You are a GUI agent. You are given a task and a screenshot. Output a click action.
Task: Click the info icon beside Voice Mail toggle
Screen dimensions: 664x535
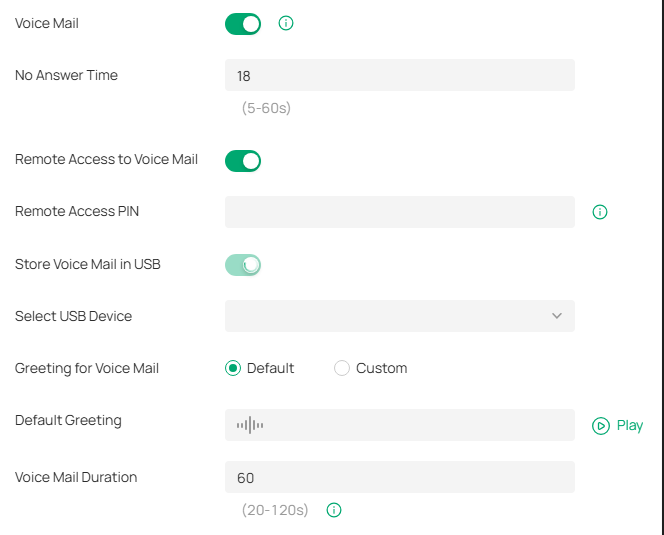click(x=286, y=23)
